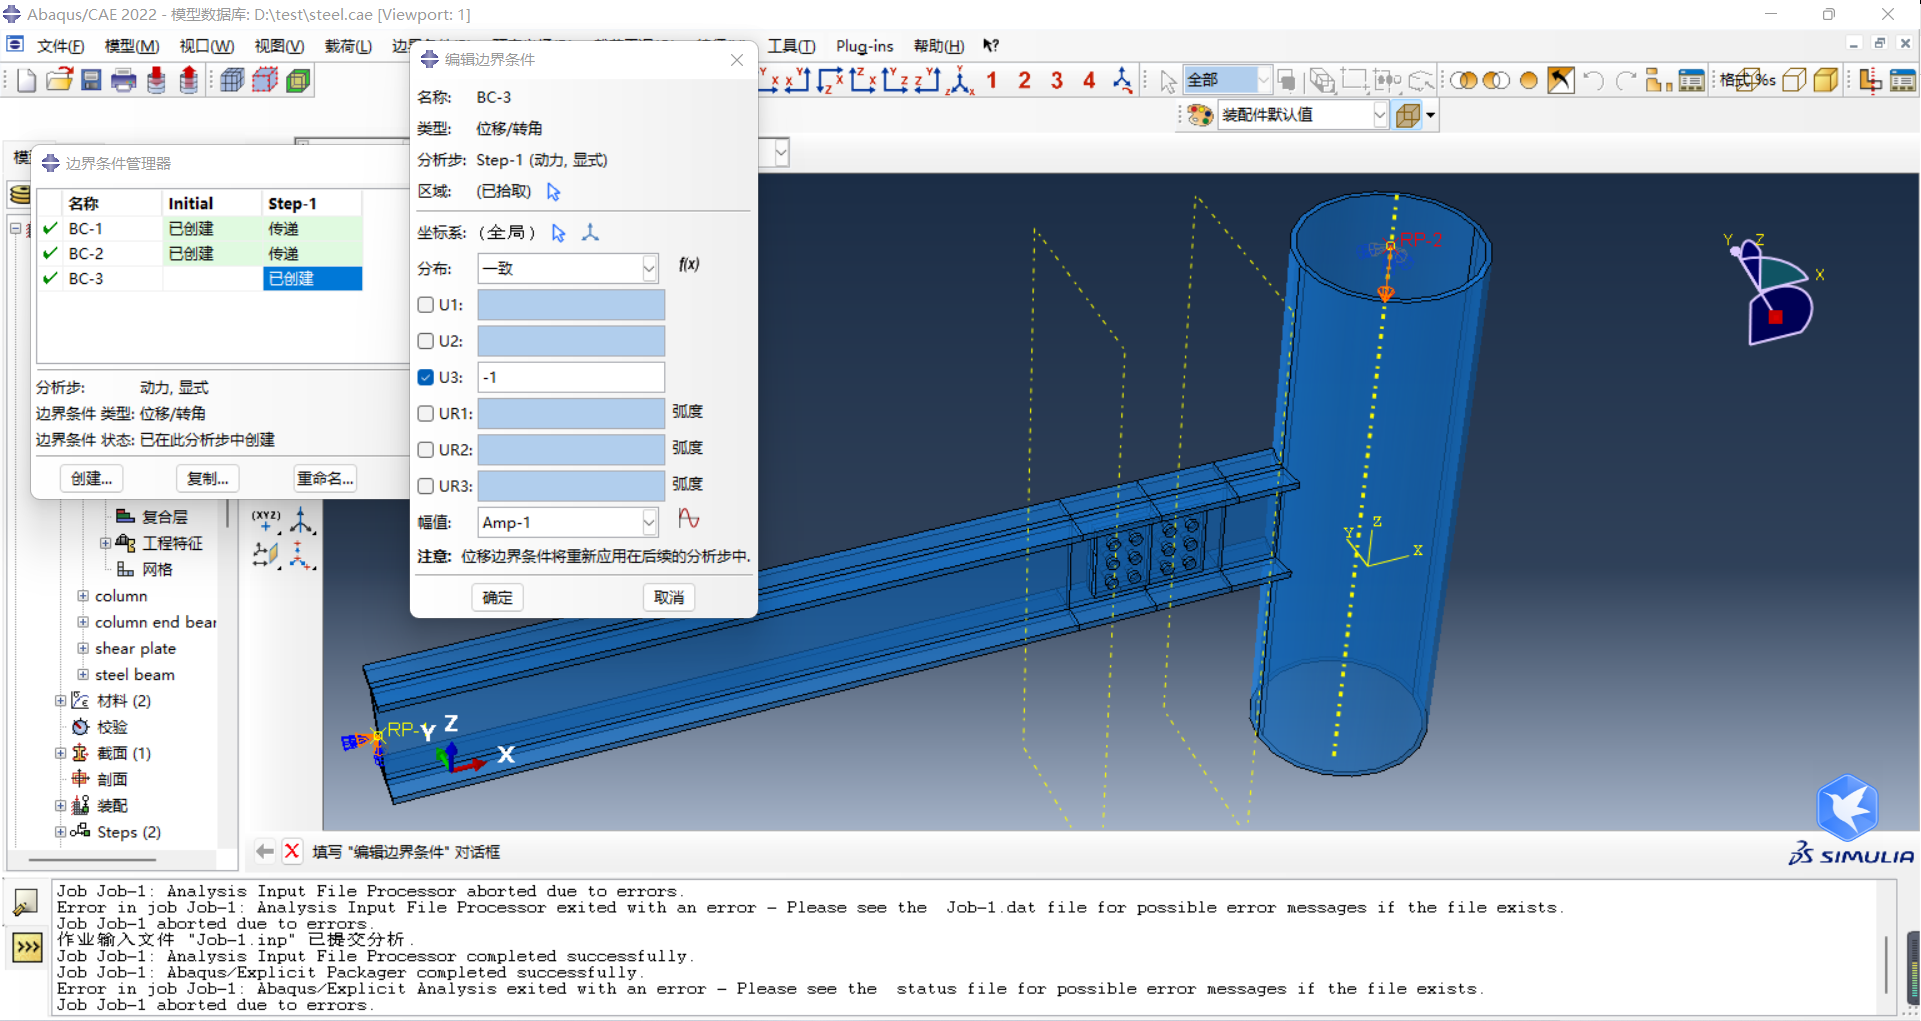
Task: Click the create amplitude icon beside Amp-1
Action: [x=688, y=519]
